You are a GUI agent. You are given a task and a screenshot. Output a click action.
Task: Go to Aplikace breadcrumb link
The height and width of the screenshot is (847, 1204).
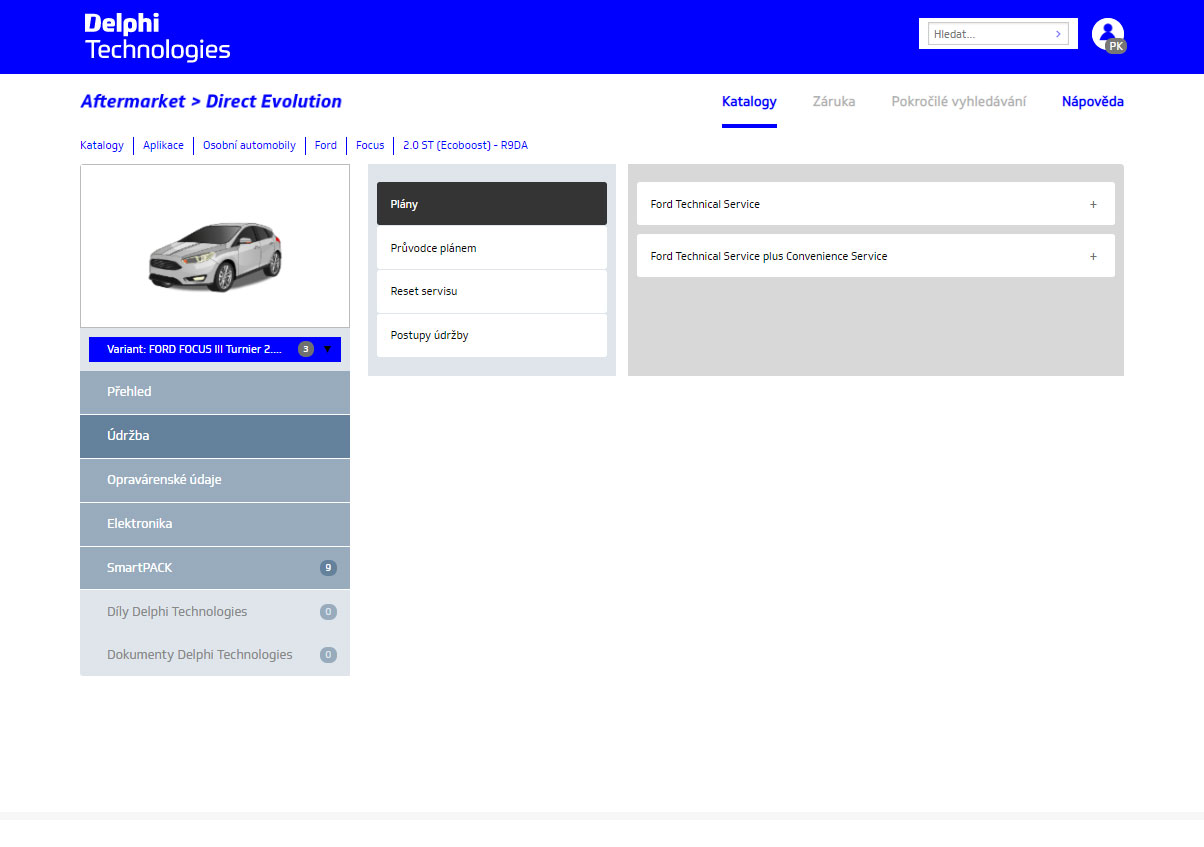click(163, 145)
